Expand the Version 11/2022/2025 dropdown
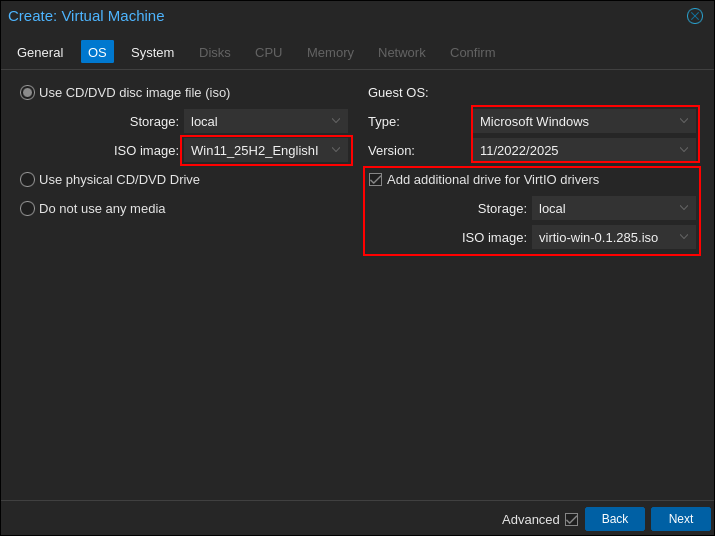The height and width of the screenshot is (536, 715). click(684, 150)
